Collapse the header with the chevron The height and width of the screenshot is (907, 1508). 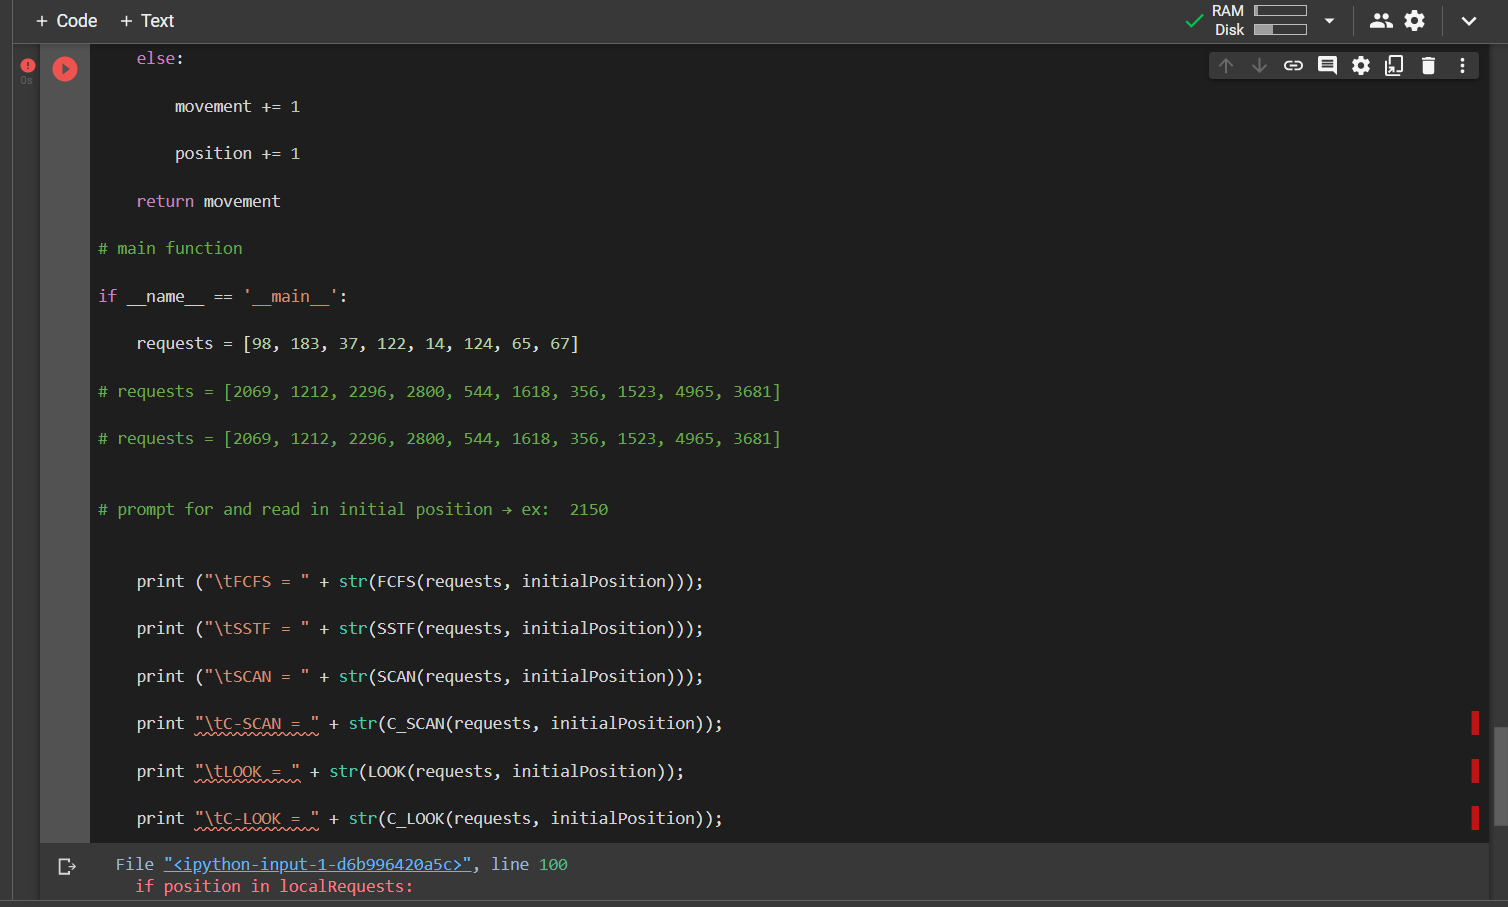tap(1468, 20)
